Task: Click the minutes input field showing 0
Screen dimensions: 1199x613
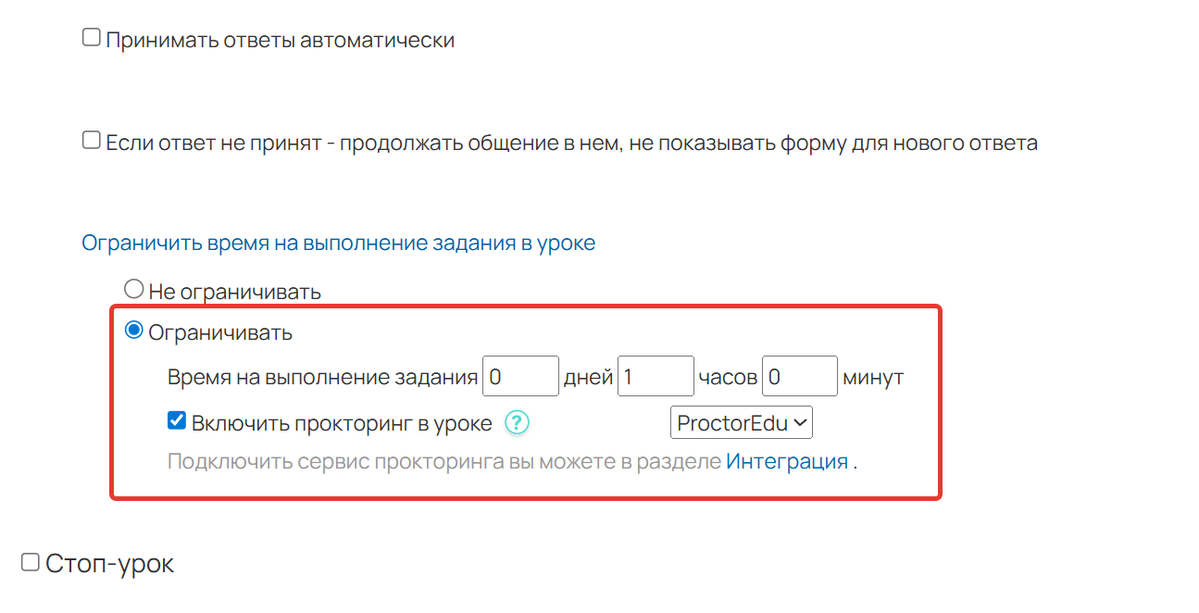Action: pos(799,375)
